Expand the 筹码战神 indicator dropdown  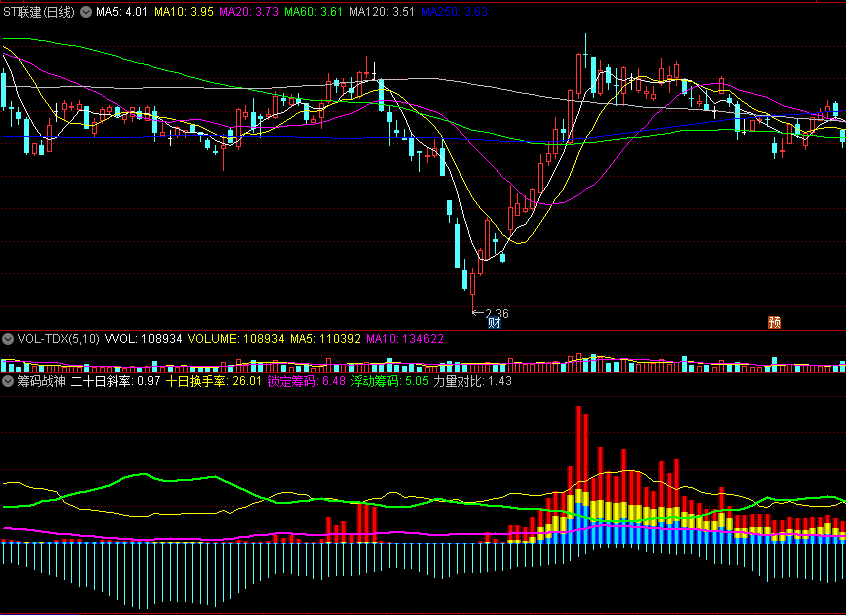[8, 381]
